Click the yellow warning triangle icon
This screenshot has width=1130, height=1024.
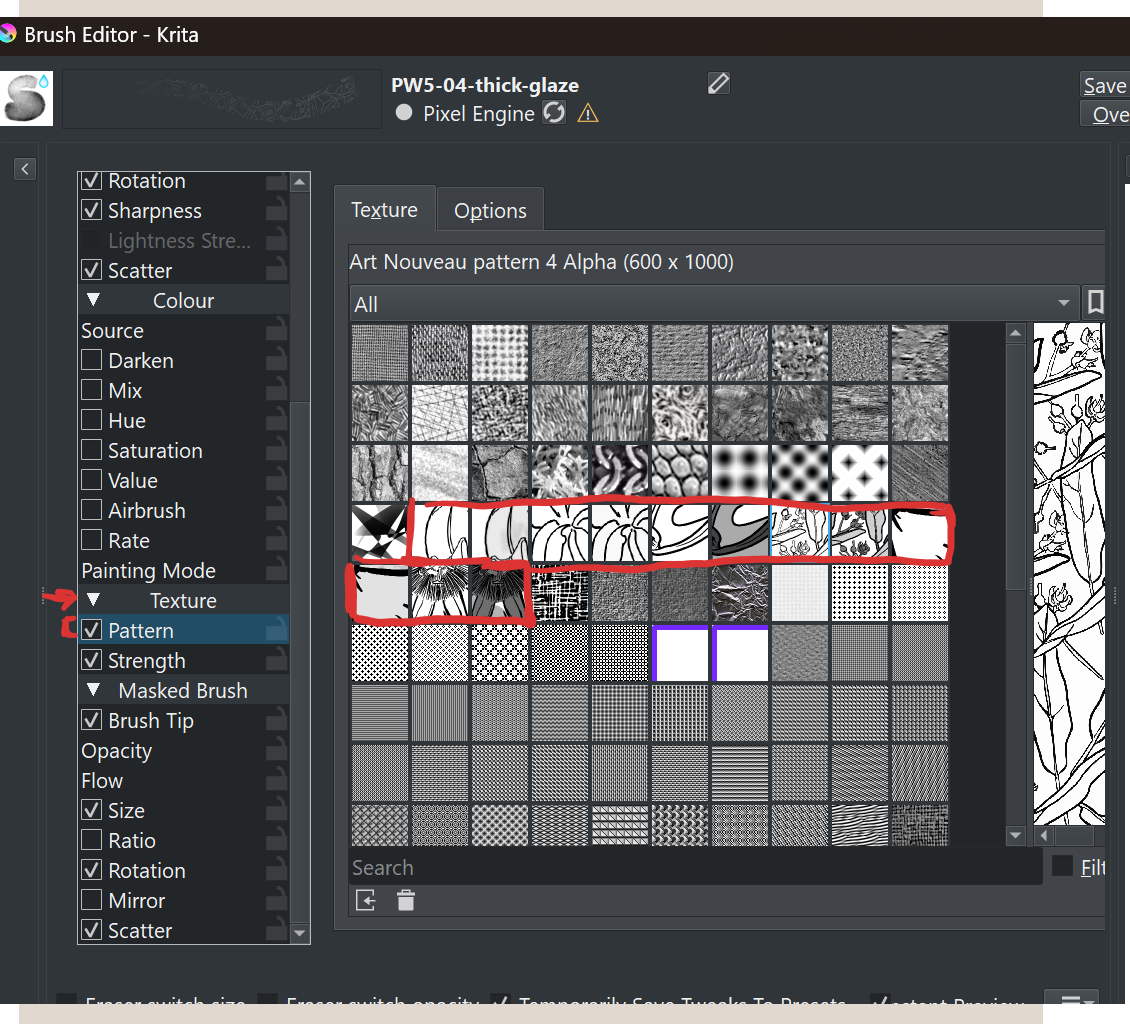(x=588, y=113)
